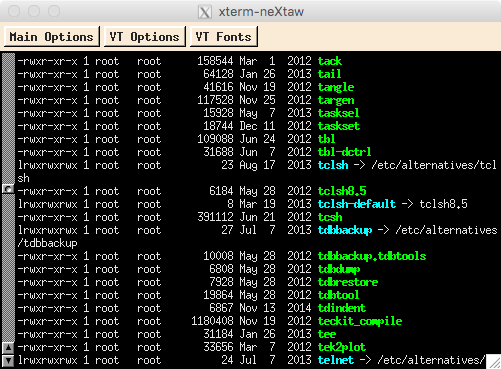This screenshot has height=369, width=501.
Task: Click the scrollbar down arrow button
Action: [8, 361]
